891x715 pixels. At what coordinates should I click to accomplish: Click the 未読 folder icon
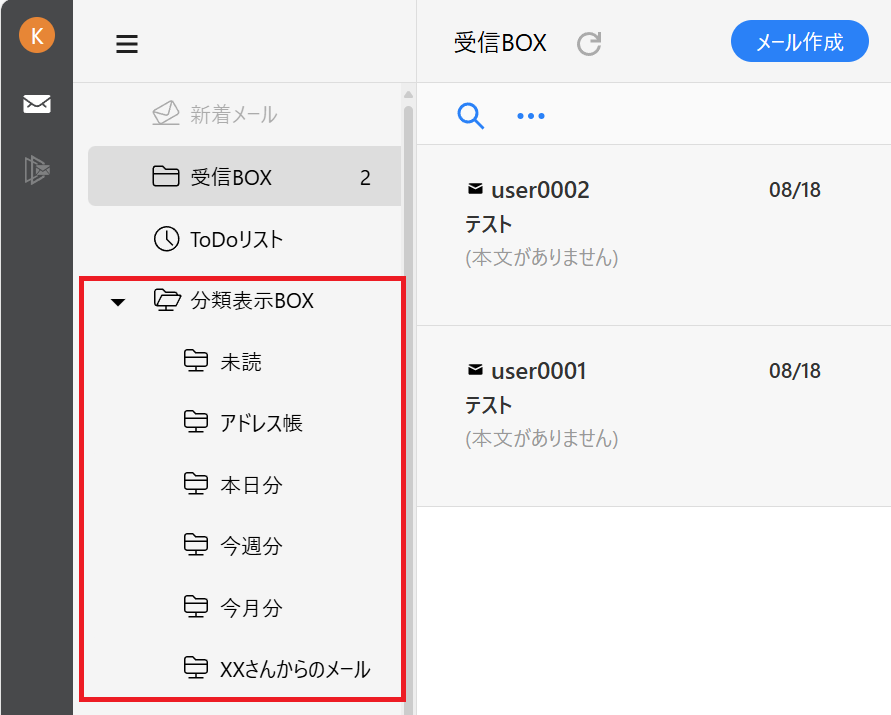coord(196,361)
